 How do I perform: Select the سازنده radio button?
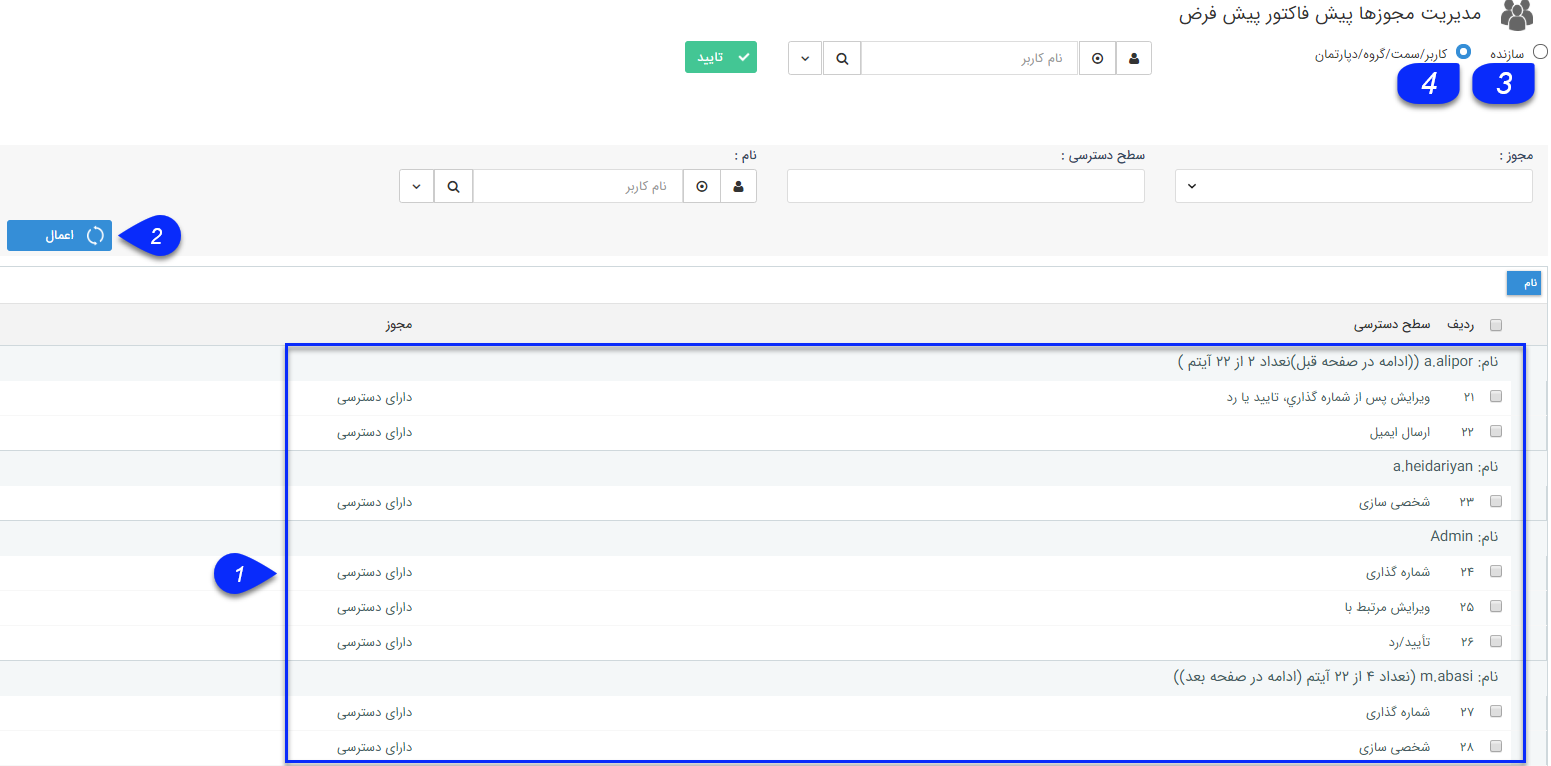(1540, 52)
